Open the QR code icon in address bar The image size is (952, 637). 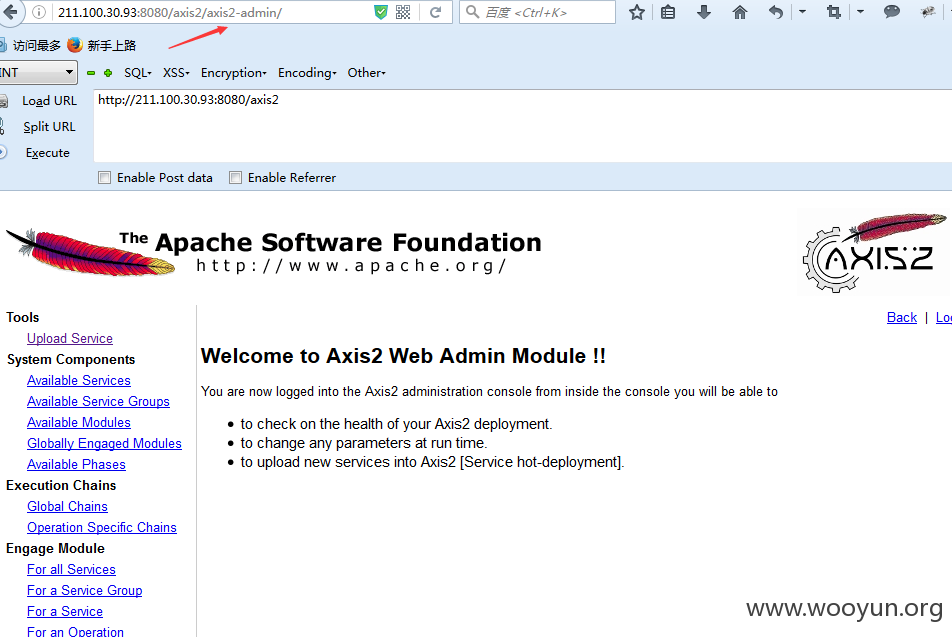click(x=403, y=12)
